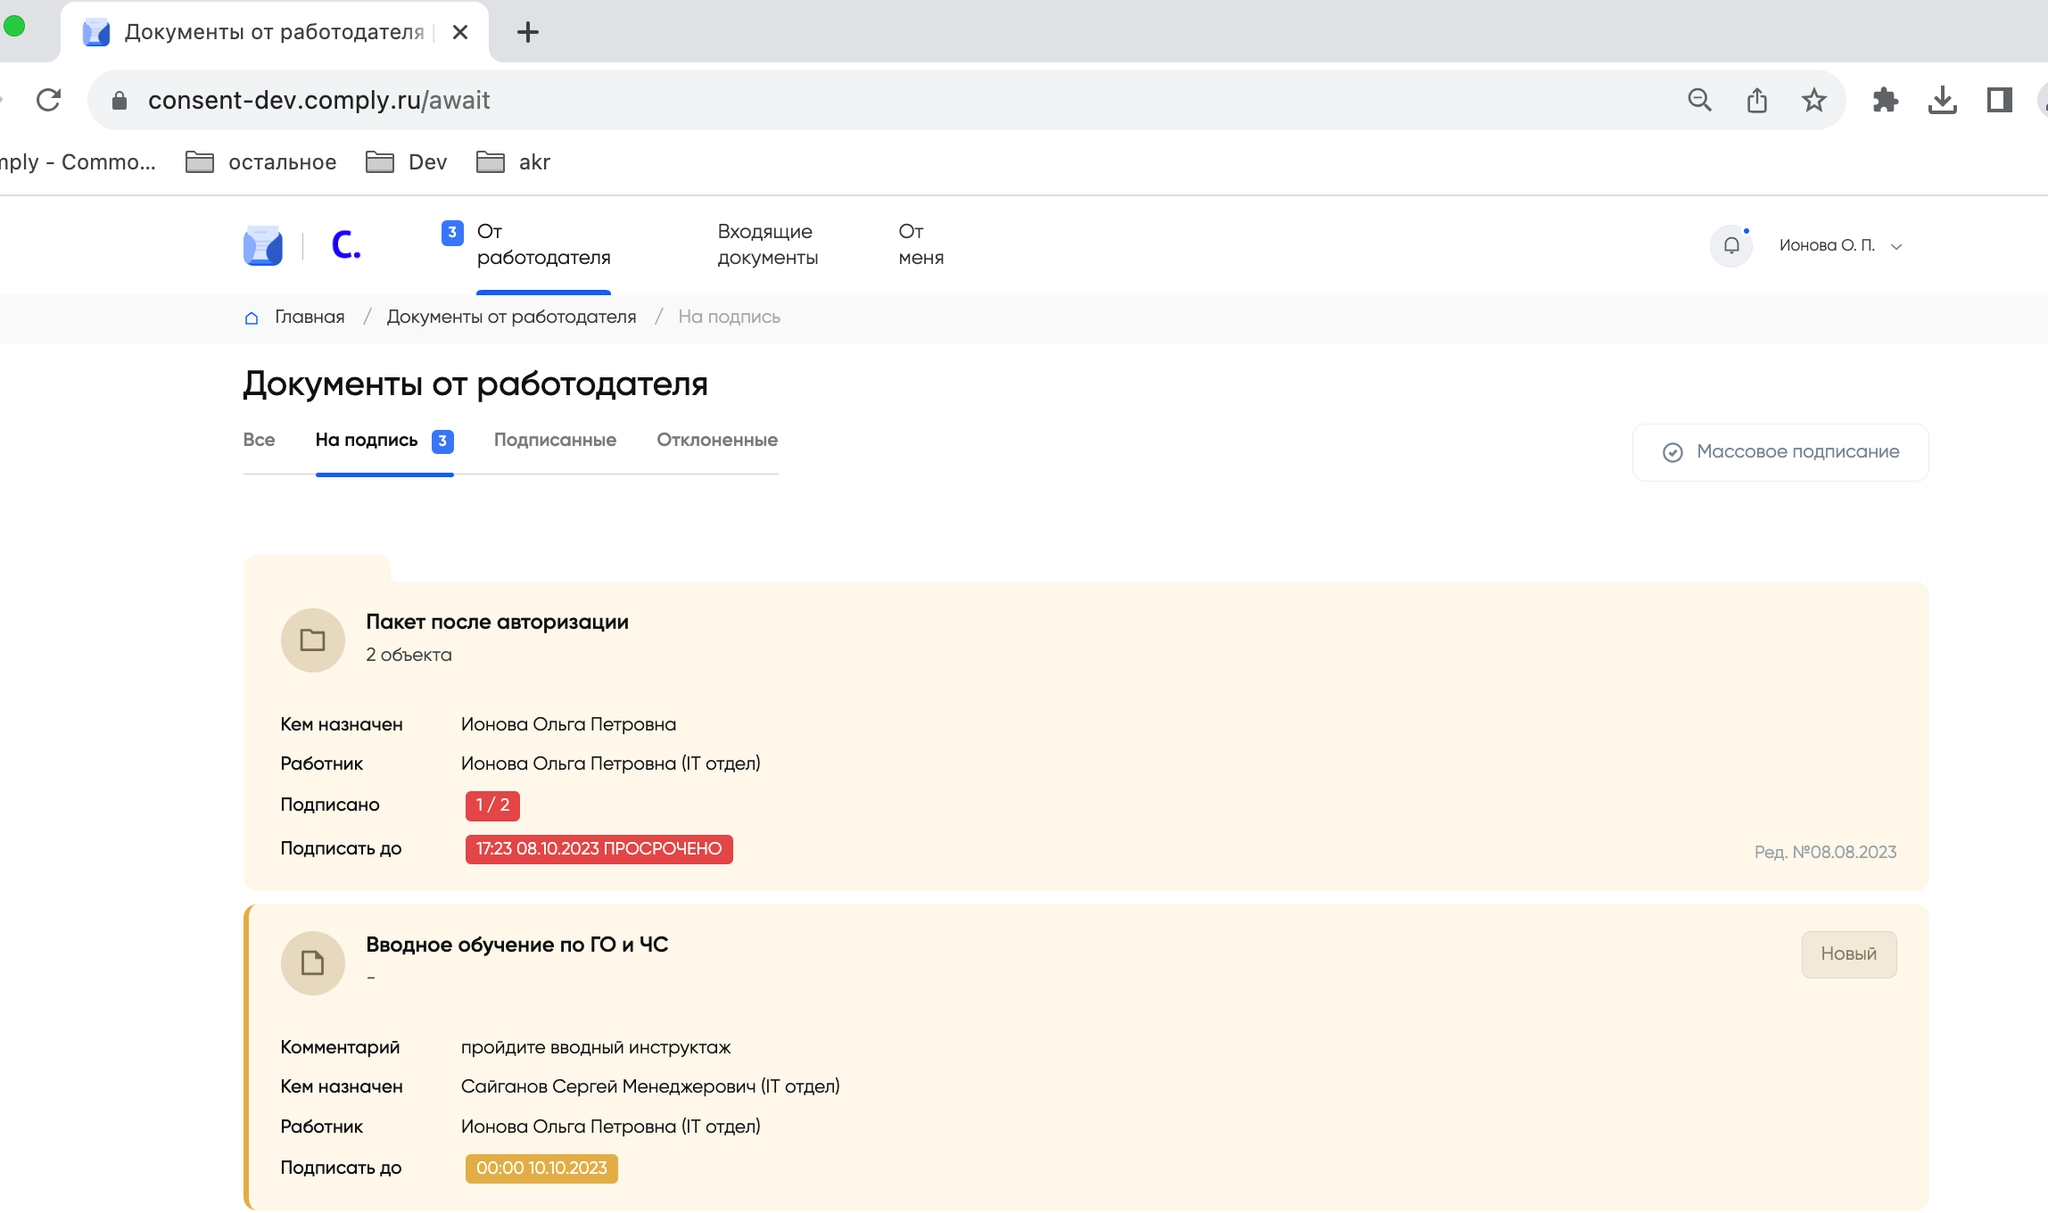
Task: Click the blue app logo icon
Action: pos(263,245)
